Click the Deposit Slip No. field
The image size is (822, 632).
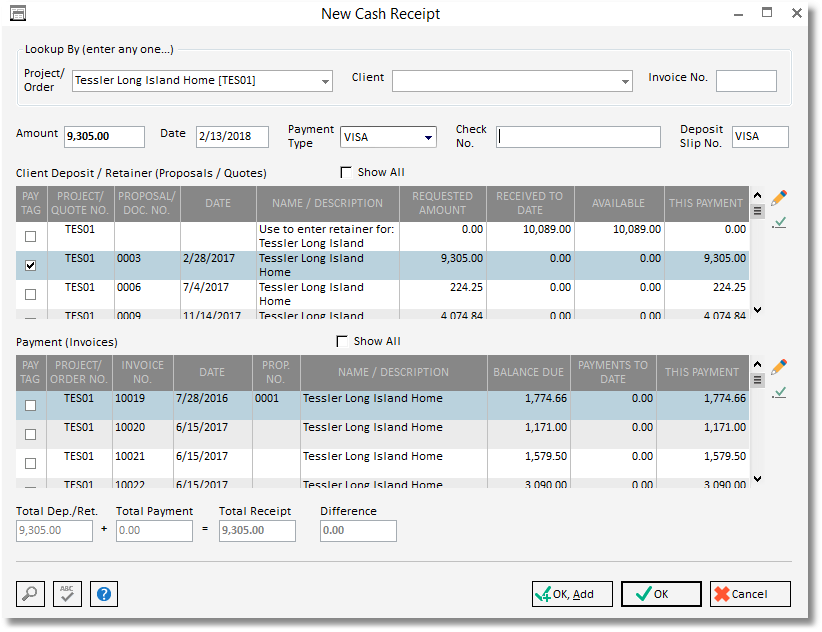click(760, 137)
